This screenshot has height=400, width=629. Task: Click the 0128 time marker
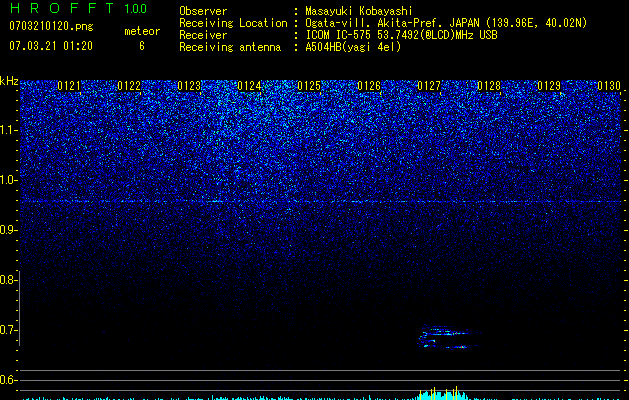tap(489, 86)
